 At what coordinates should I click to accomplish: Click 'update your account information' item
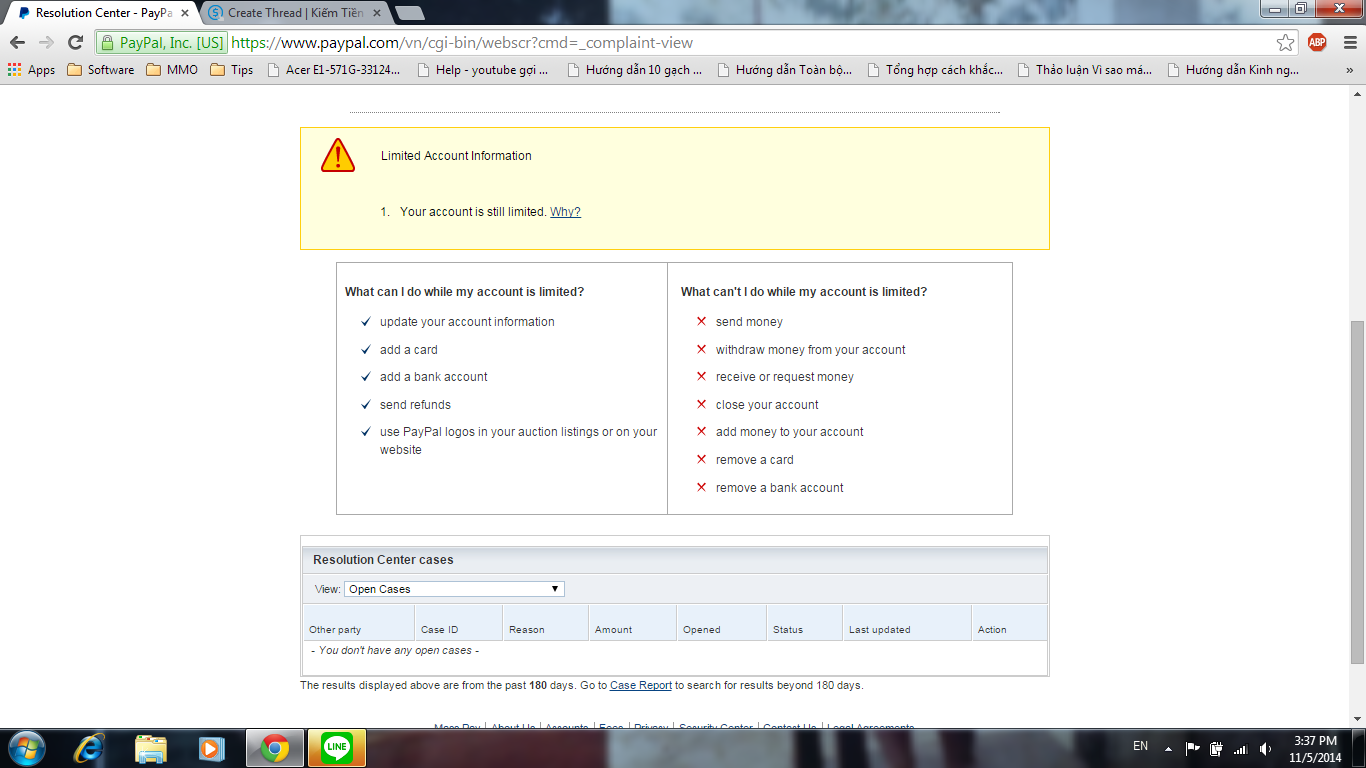pos(467,322)
